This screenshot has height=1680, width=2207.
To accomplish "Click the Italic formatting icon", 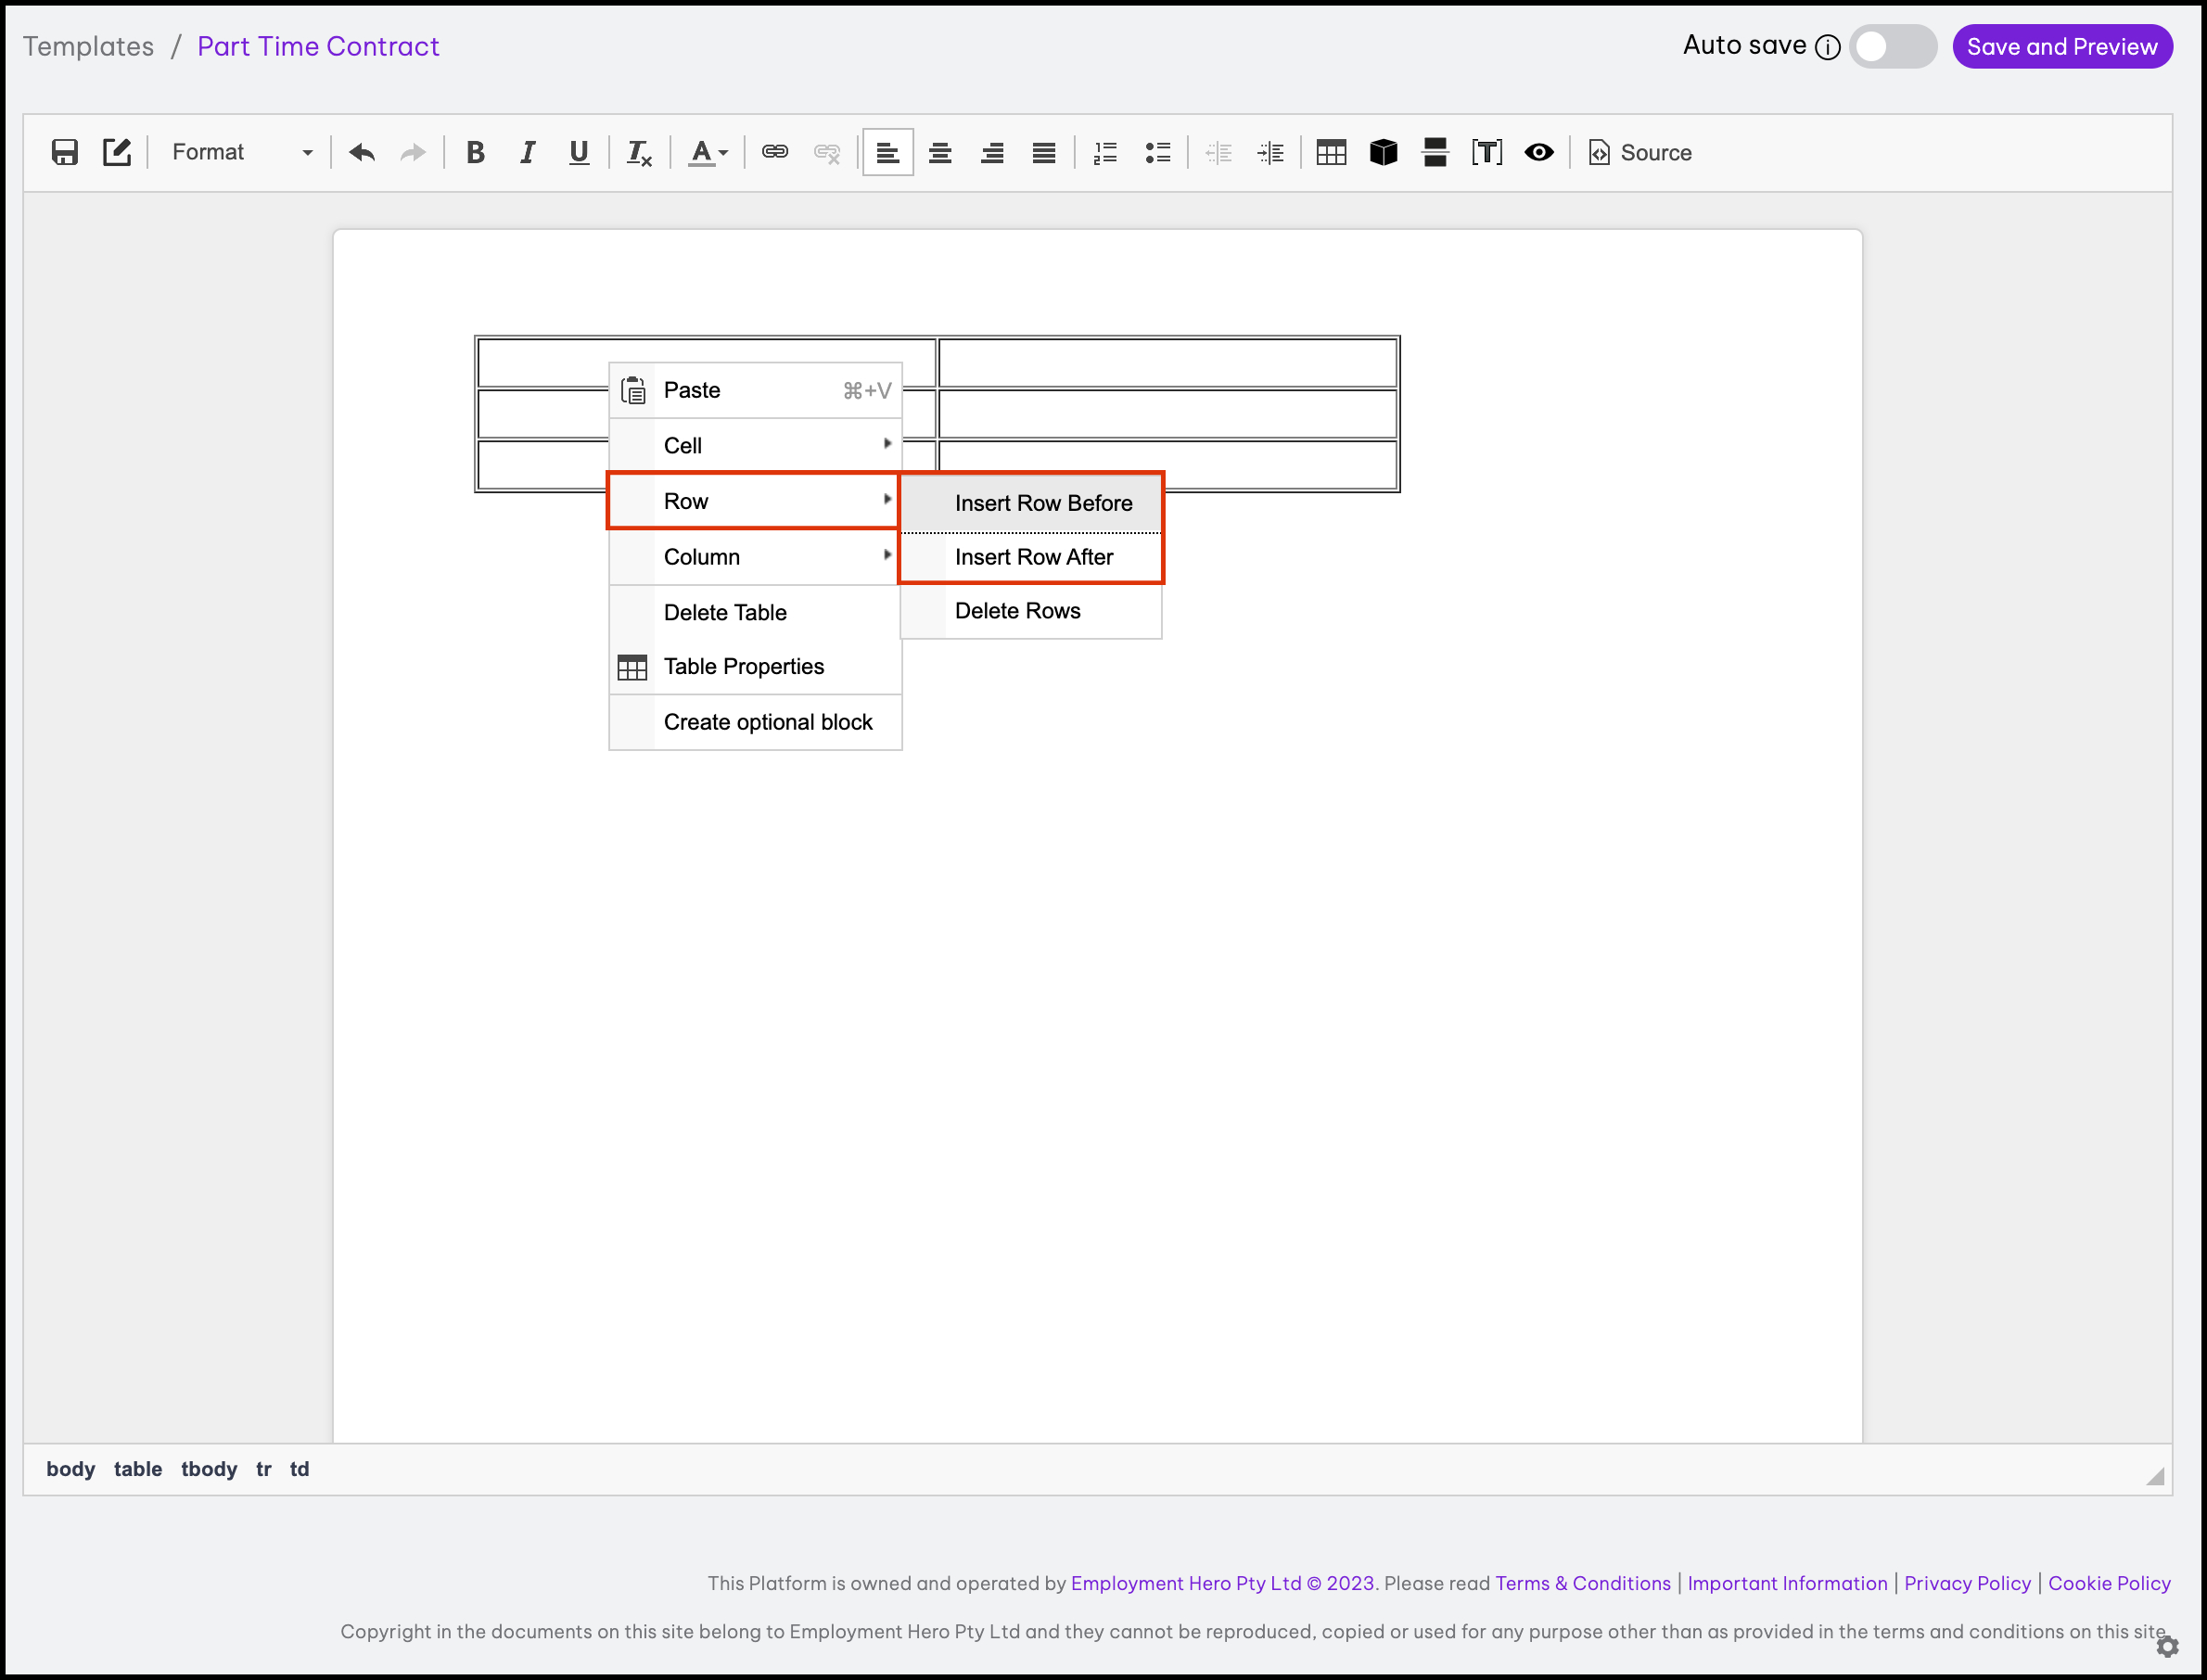I will (527, 152).
